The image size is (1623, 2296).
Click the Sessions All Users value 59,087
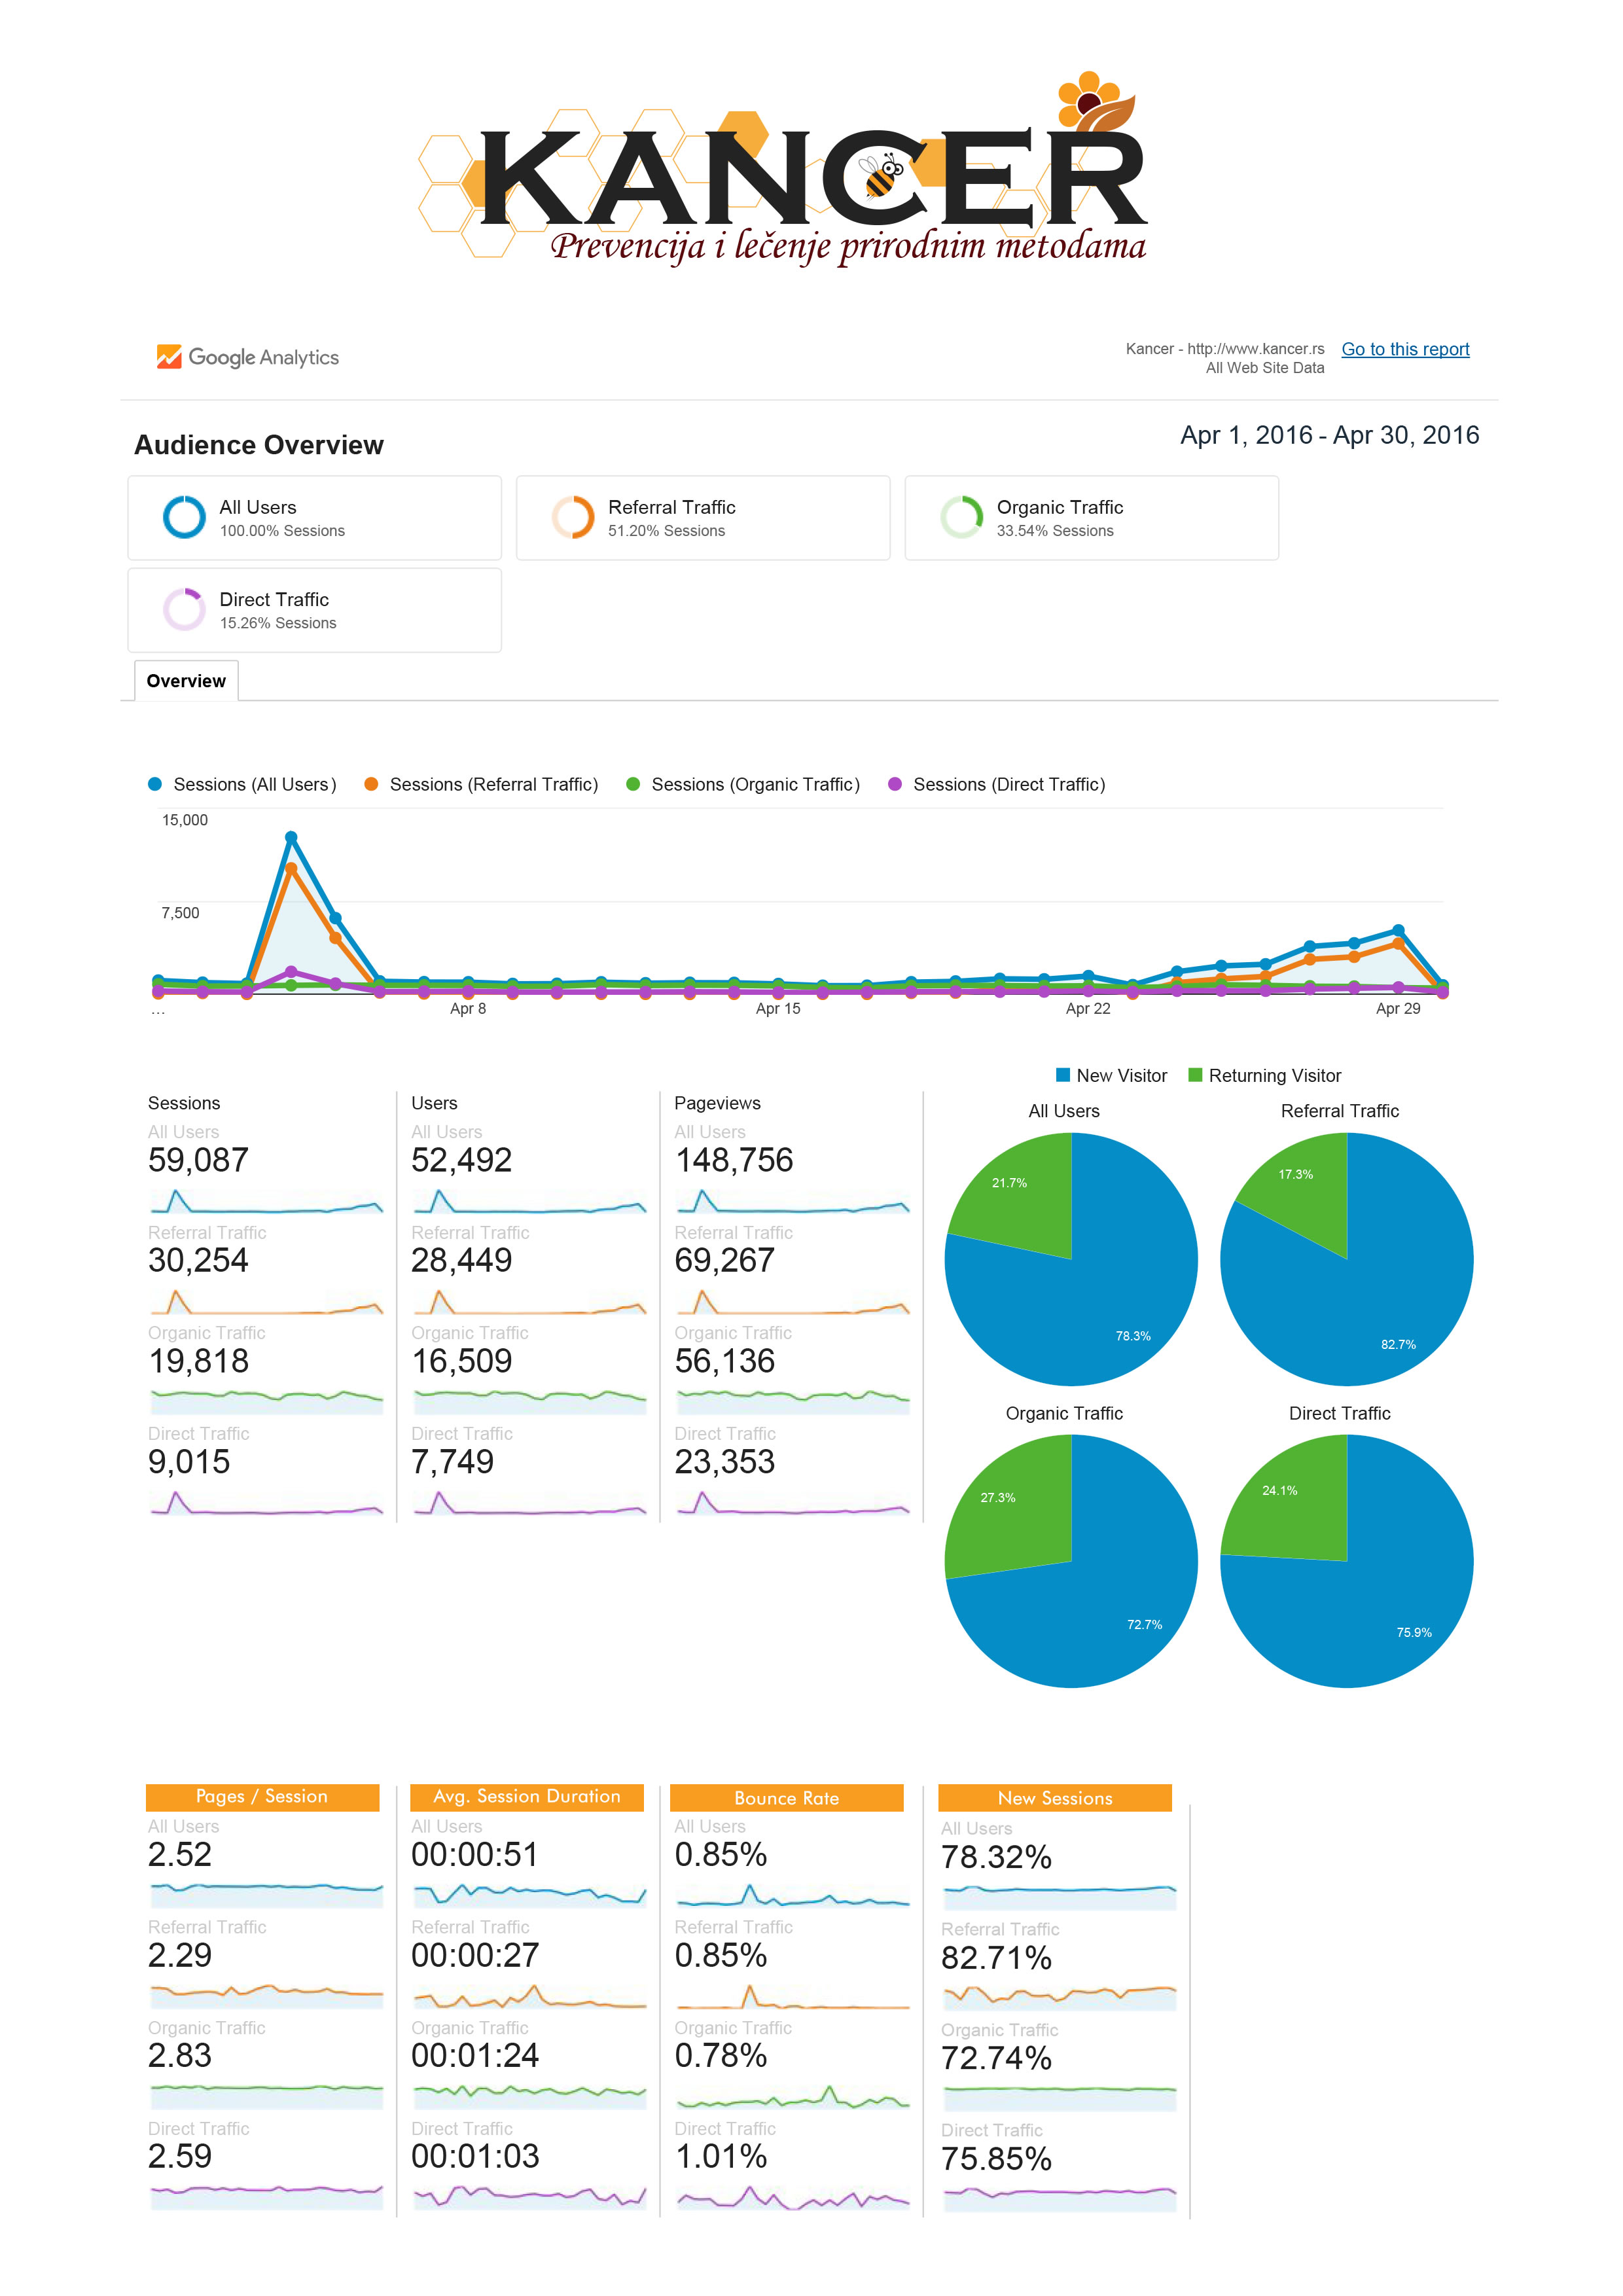[x=198, y=1160]
